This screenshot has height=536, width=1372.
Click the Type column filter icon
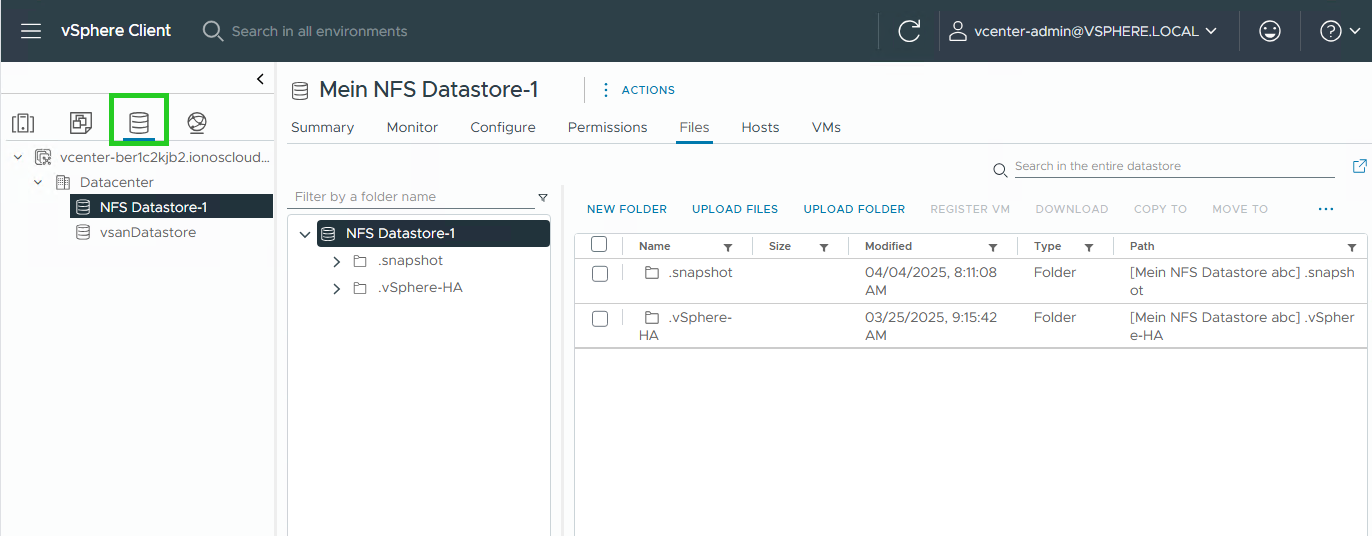[1089, 247]
